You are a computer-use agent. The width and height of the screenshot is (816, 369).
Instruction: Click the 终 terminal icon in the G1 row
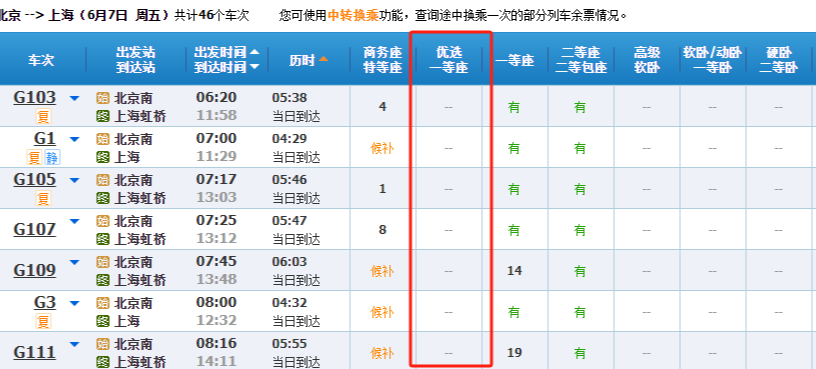(103, 157)
